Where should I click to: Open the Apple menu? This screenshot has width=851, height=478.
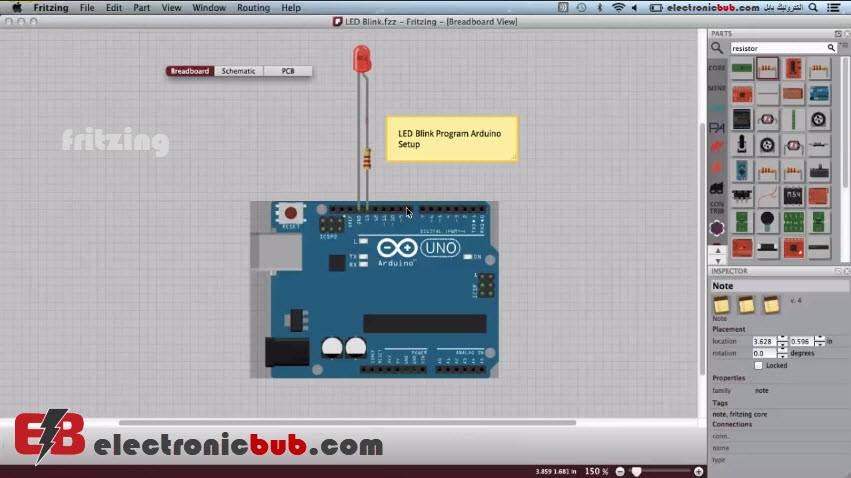coord(17,8)
